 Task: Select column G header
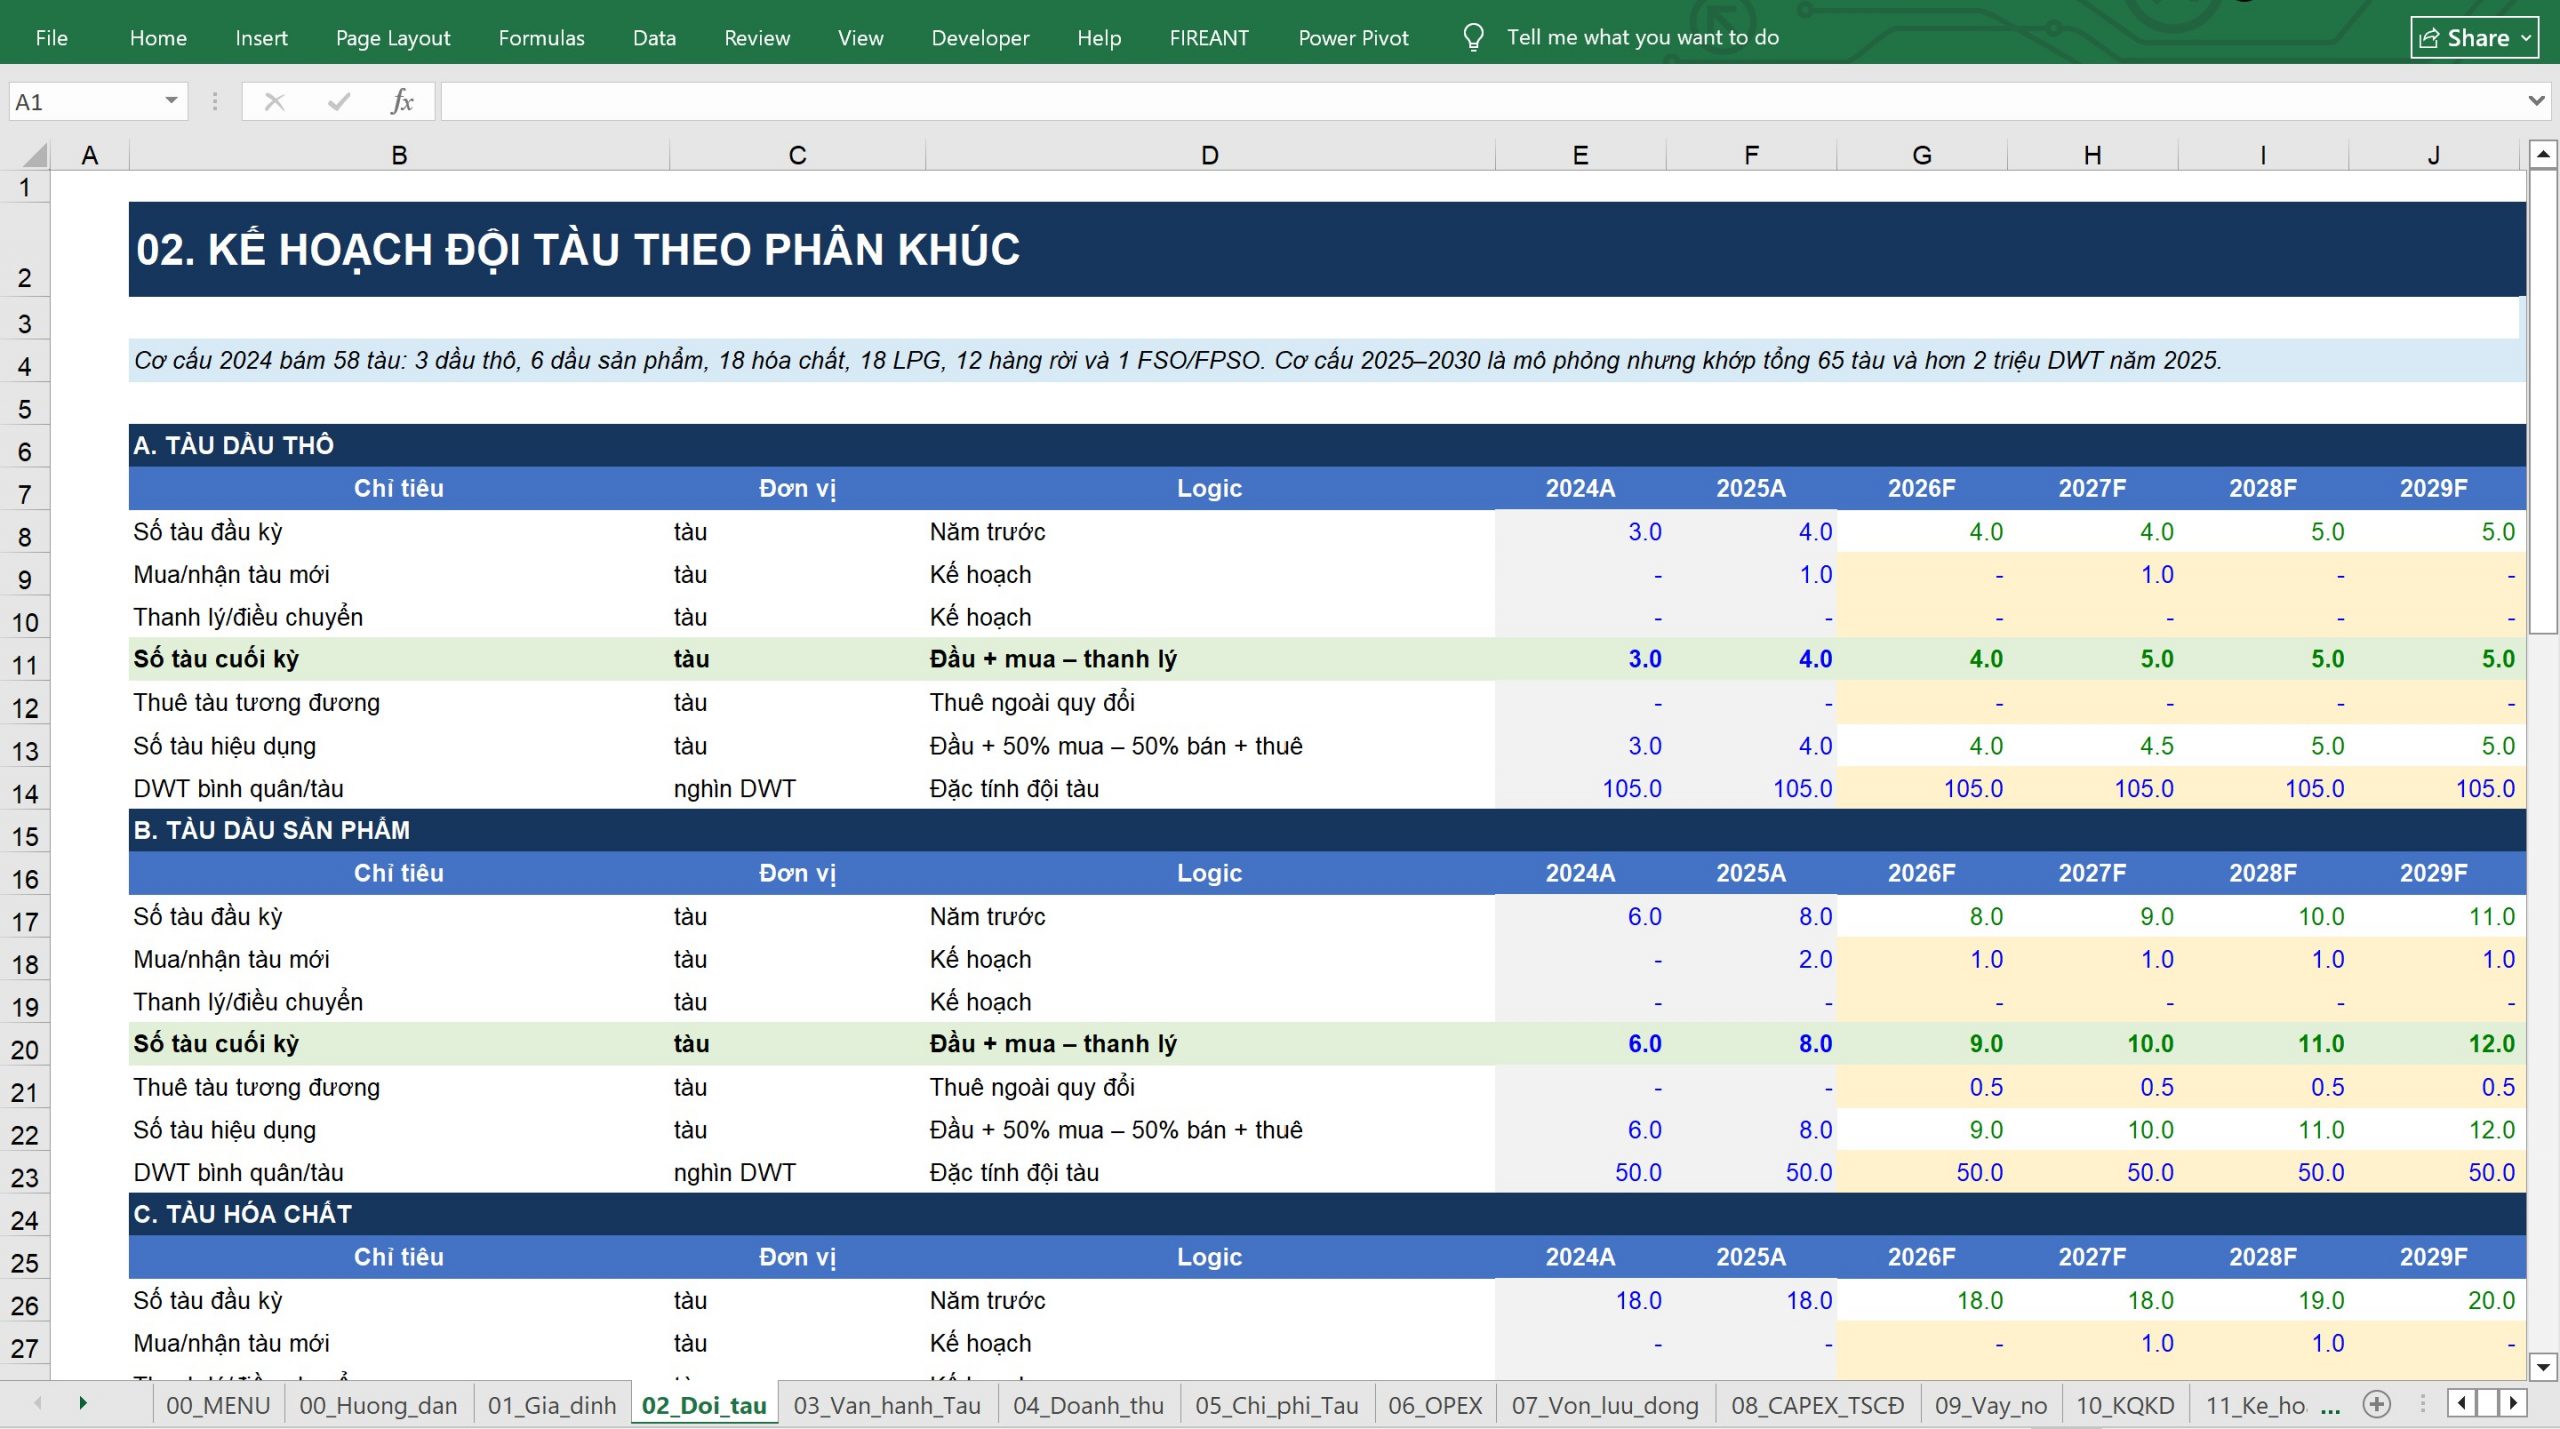(x=1922, y=155)
